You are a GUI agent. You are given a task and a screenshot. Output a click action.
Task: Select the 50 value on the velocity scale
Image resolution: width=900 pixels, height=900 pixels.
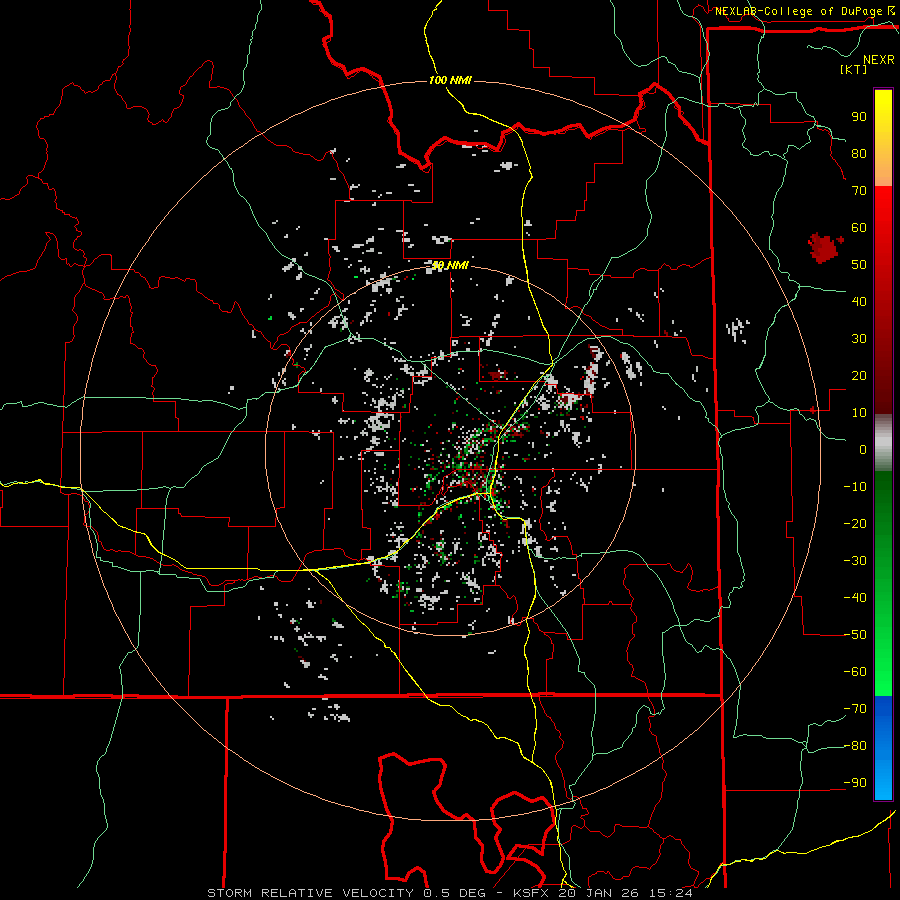(859, 265)
